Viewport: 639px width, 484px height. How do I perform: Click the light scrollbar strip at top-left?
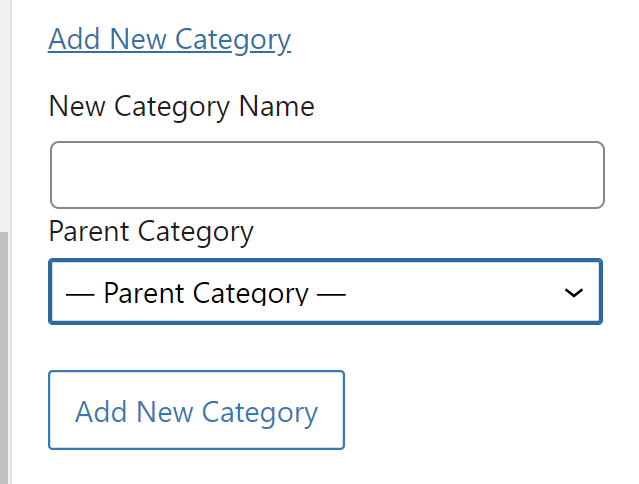click(x=4, y=60)
